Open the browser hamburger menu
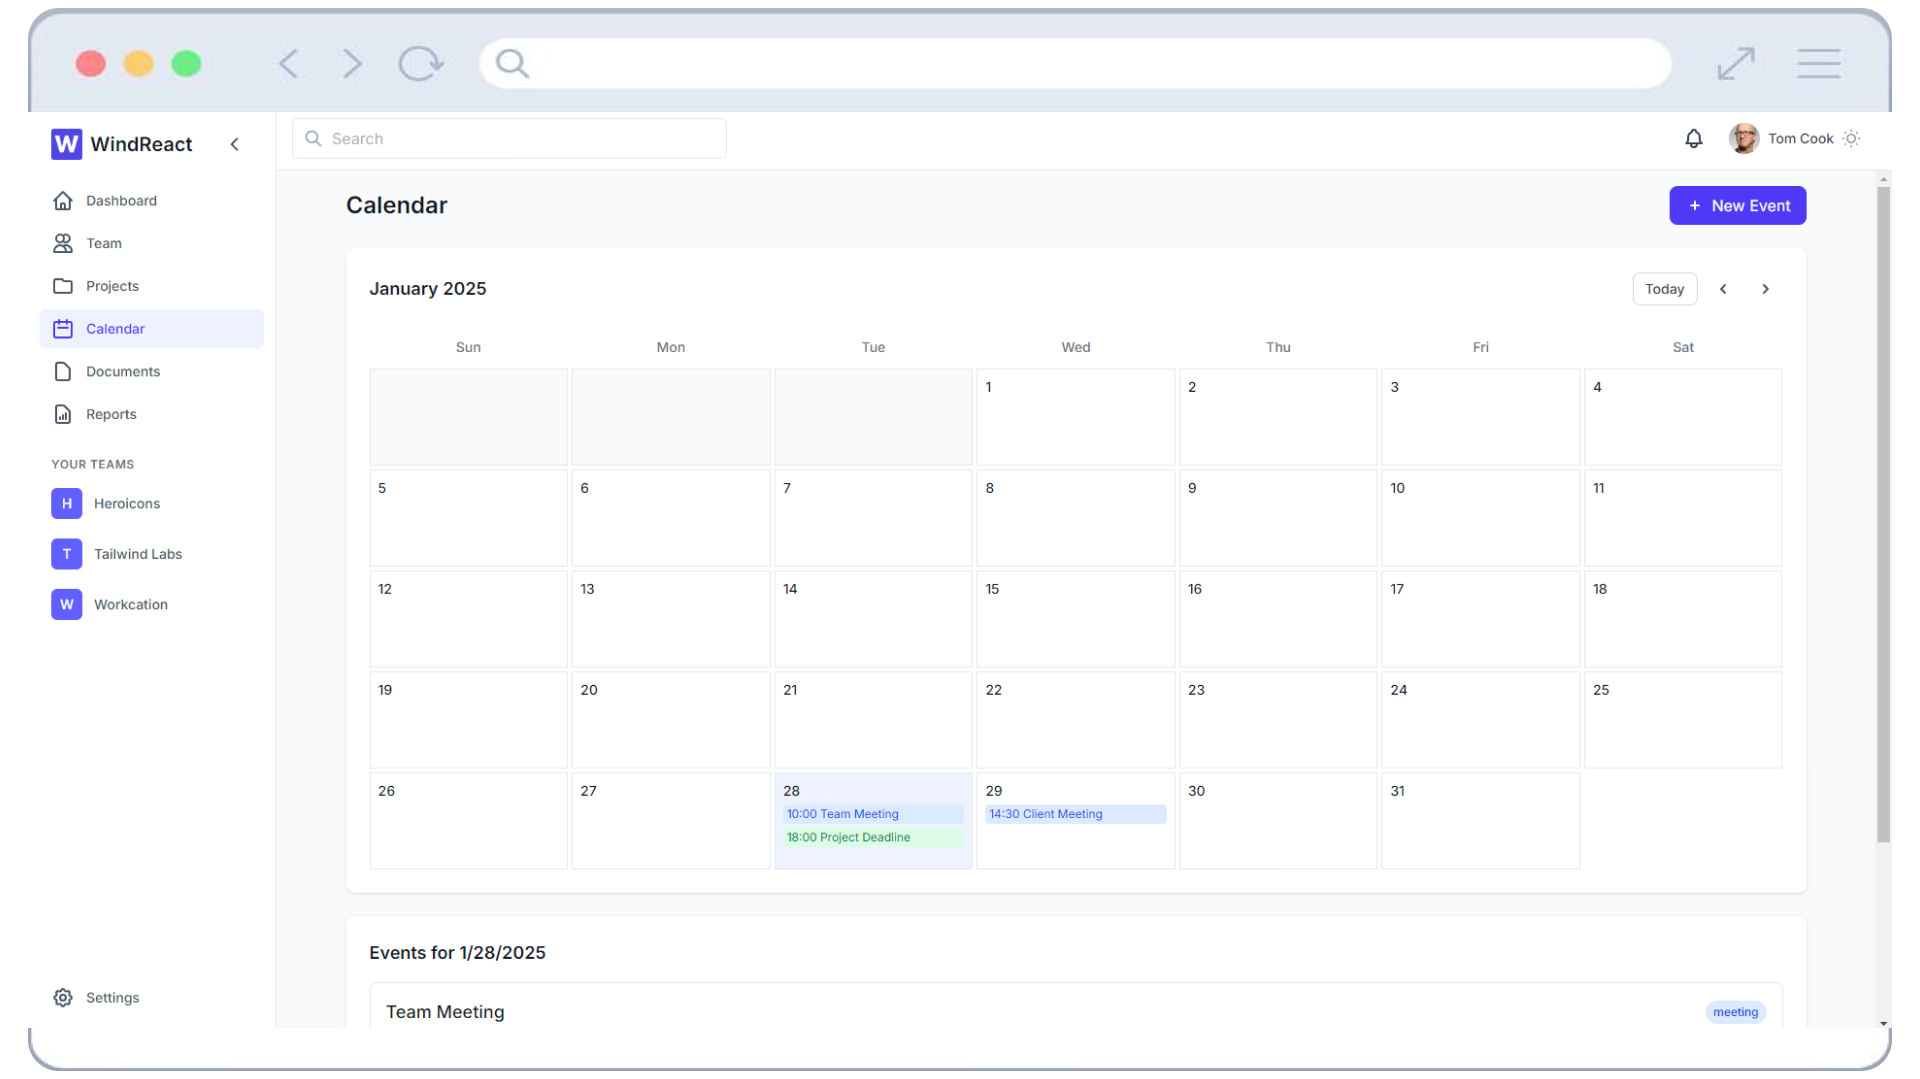 click(x=1818, y=64)
